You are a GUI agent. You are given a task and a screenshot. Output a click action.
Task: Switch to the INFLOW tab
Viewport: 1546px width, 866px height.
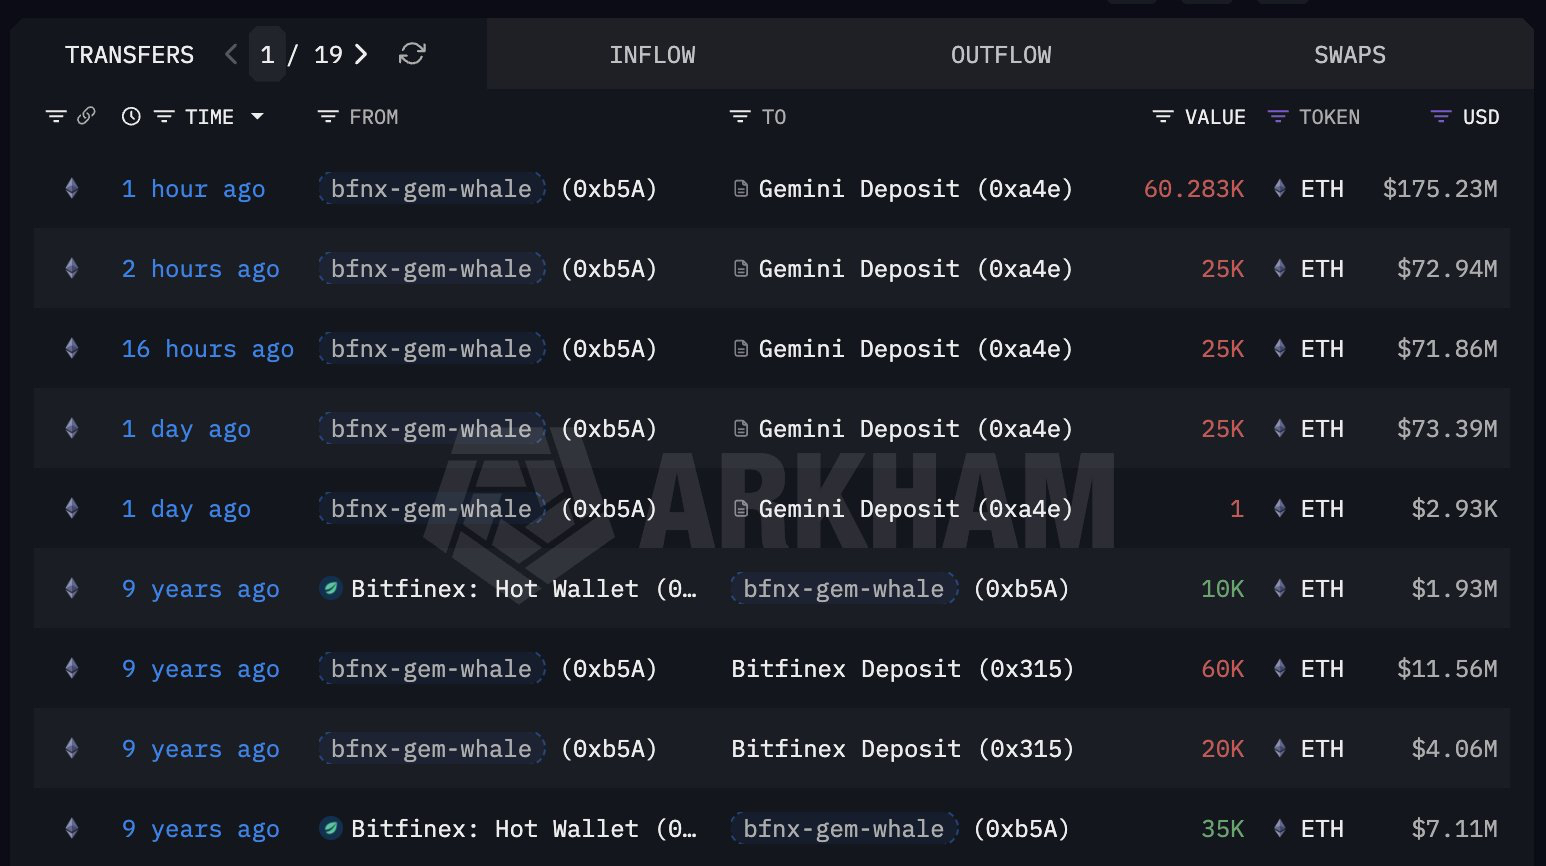tap(652, 55)
